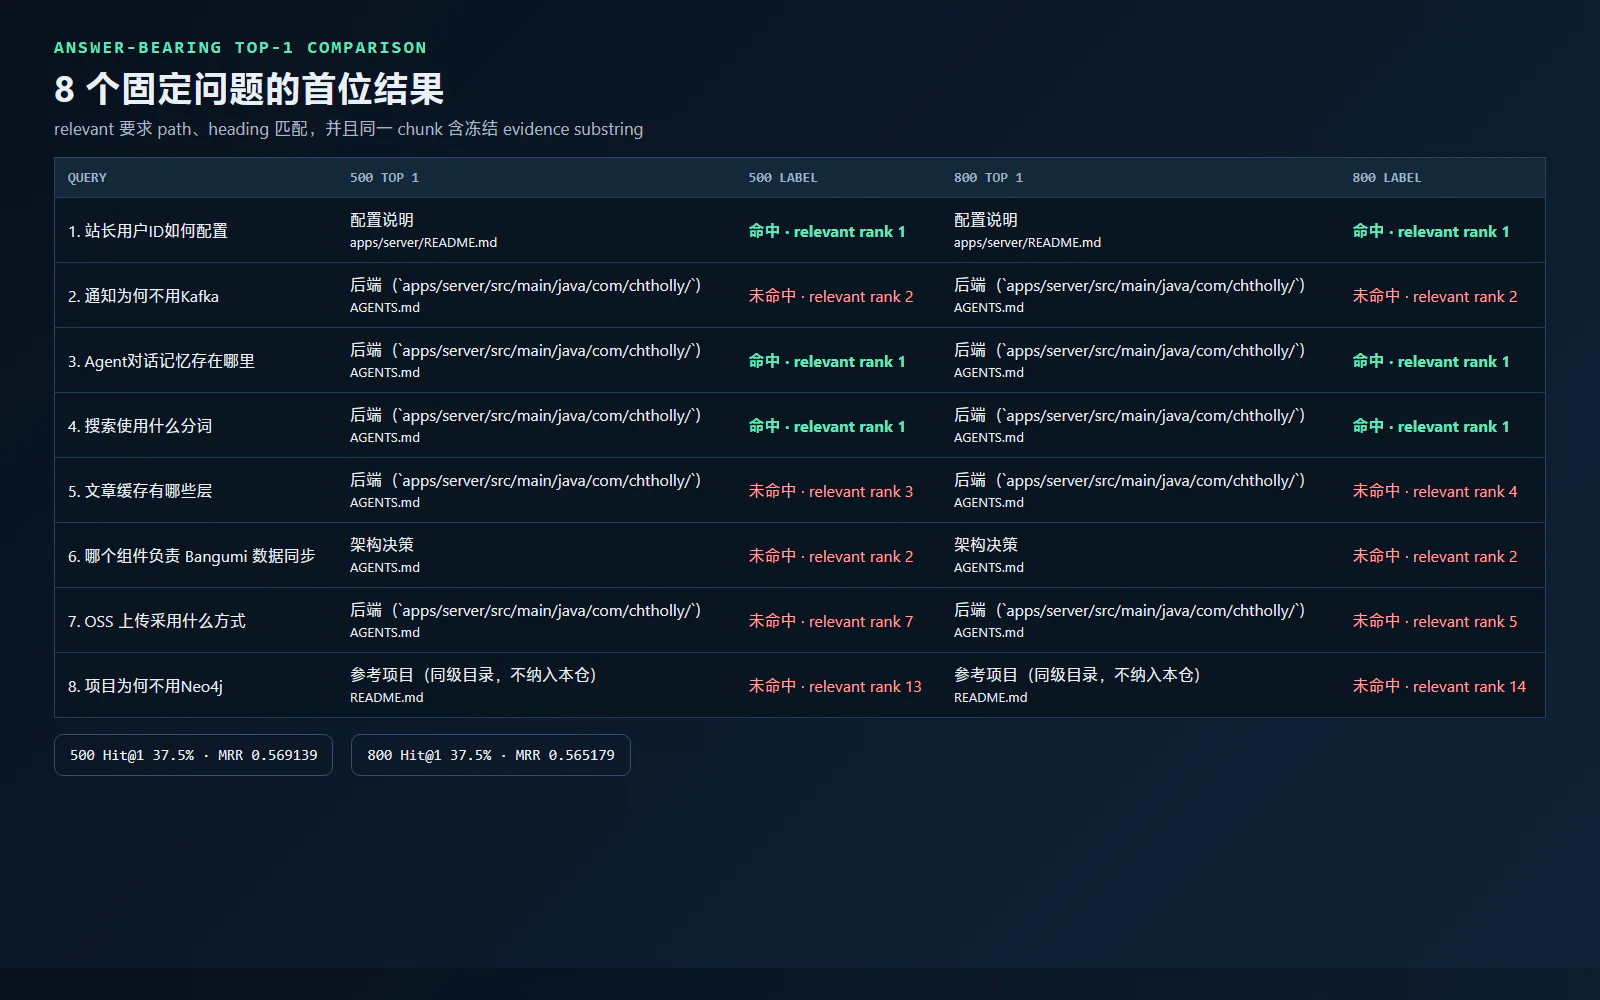Click the 500 LABEL column header

coord(783,178)
